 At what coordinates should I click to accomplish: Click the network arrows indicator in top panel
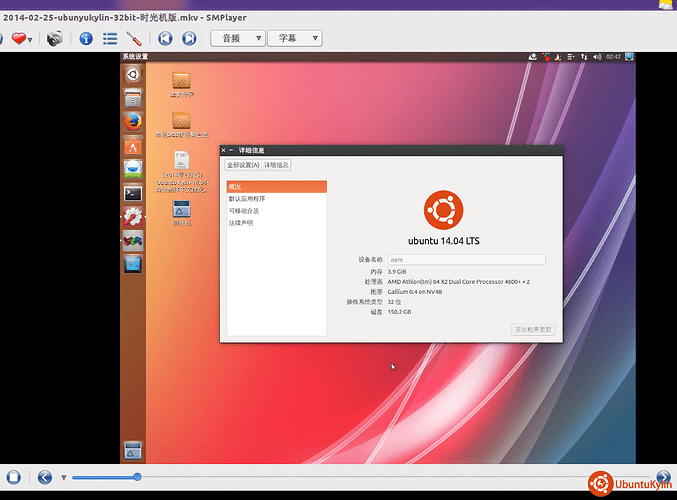tap(584, 57)
